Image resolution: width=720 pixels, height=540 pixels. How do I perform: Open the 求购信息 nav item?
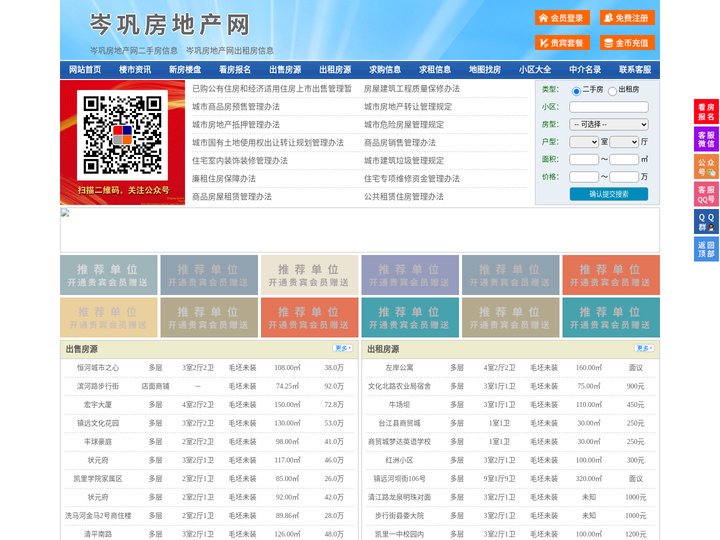pos(385,70)
